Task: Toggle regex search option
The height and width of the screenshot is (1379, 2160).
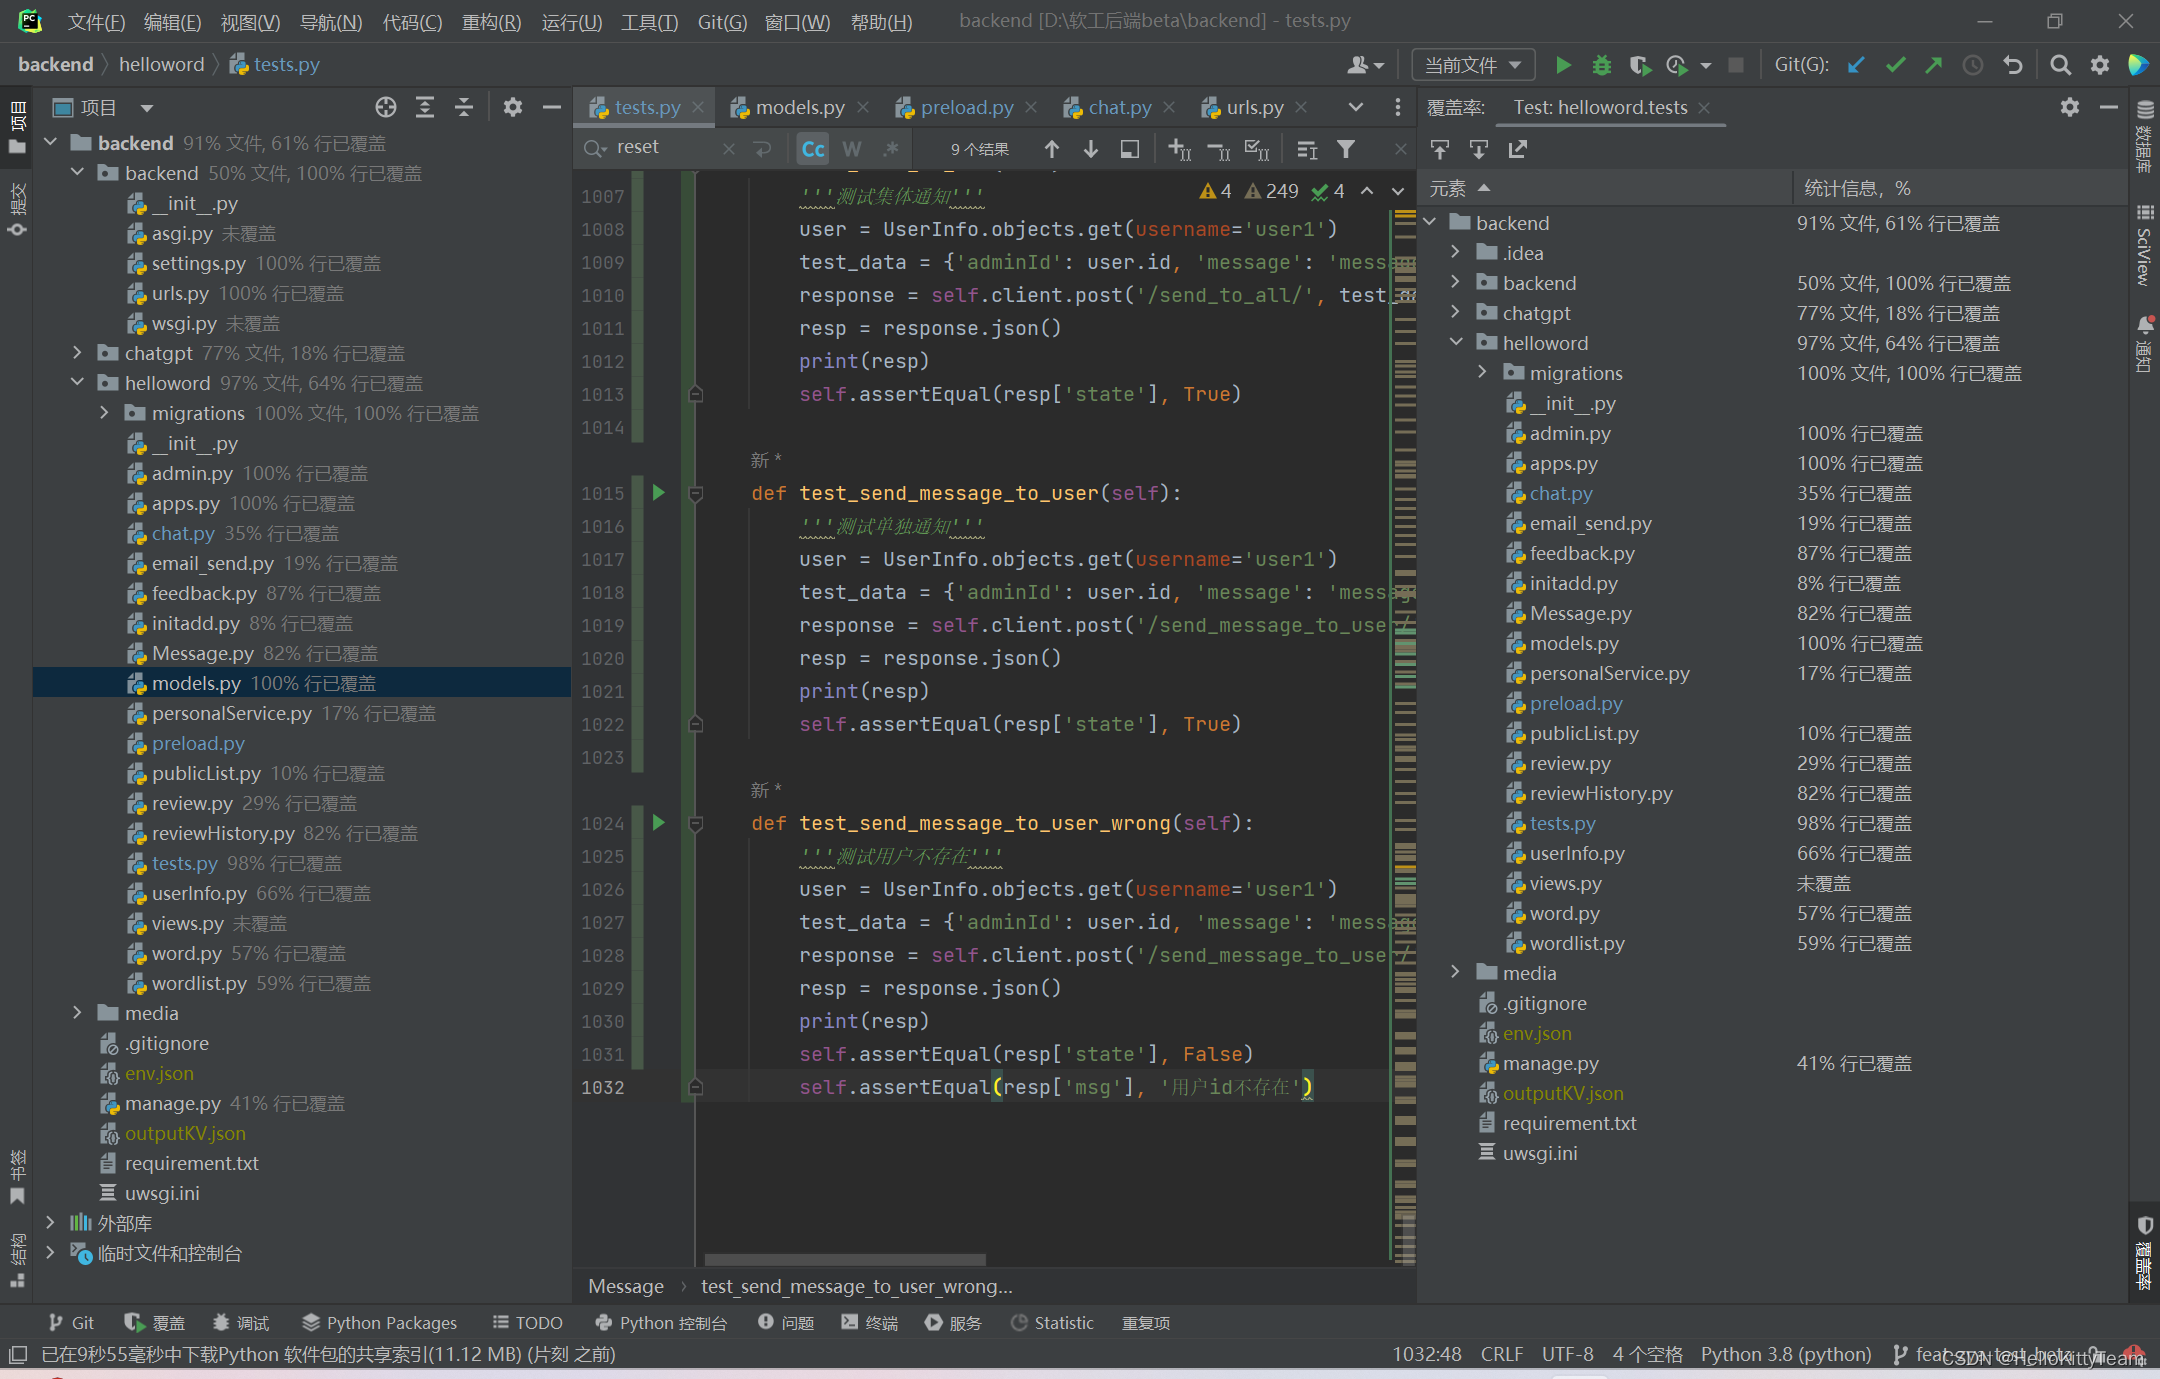Action: coord(891,149)
